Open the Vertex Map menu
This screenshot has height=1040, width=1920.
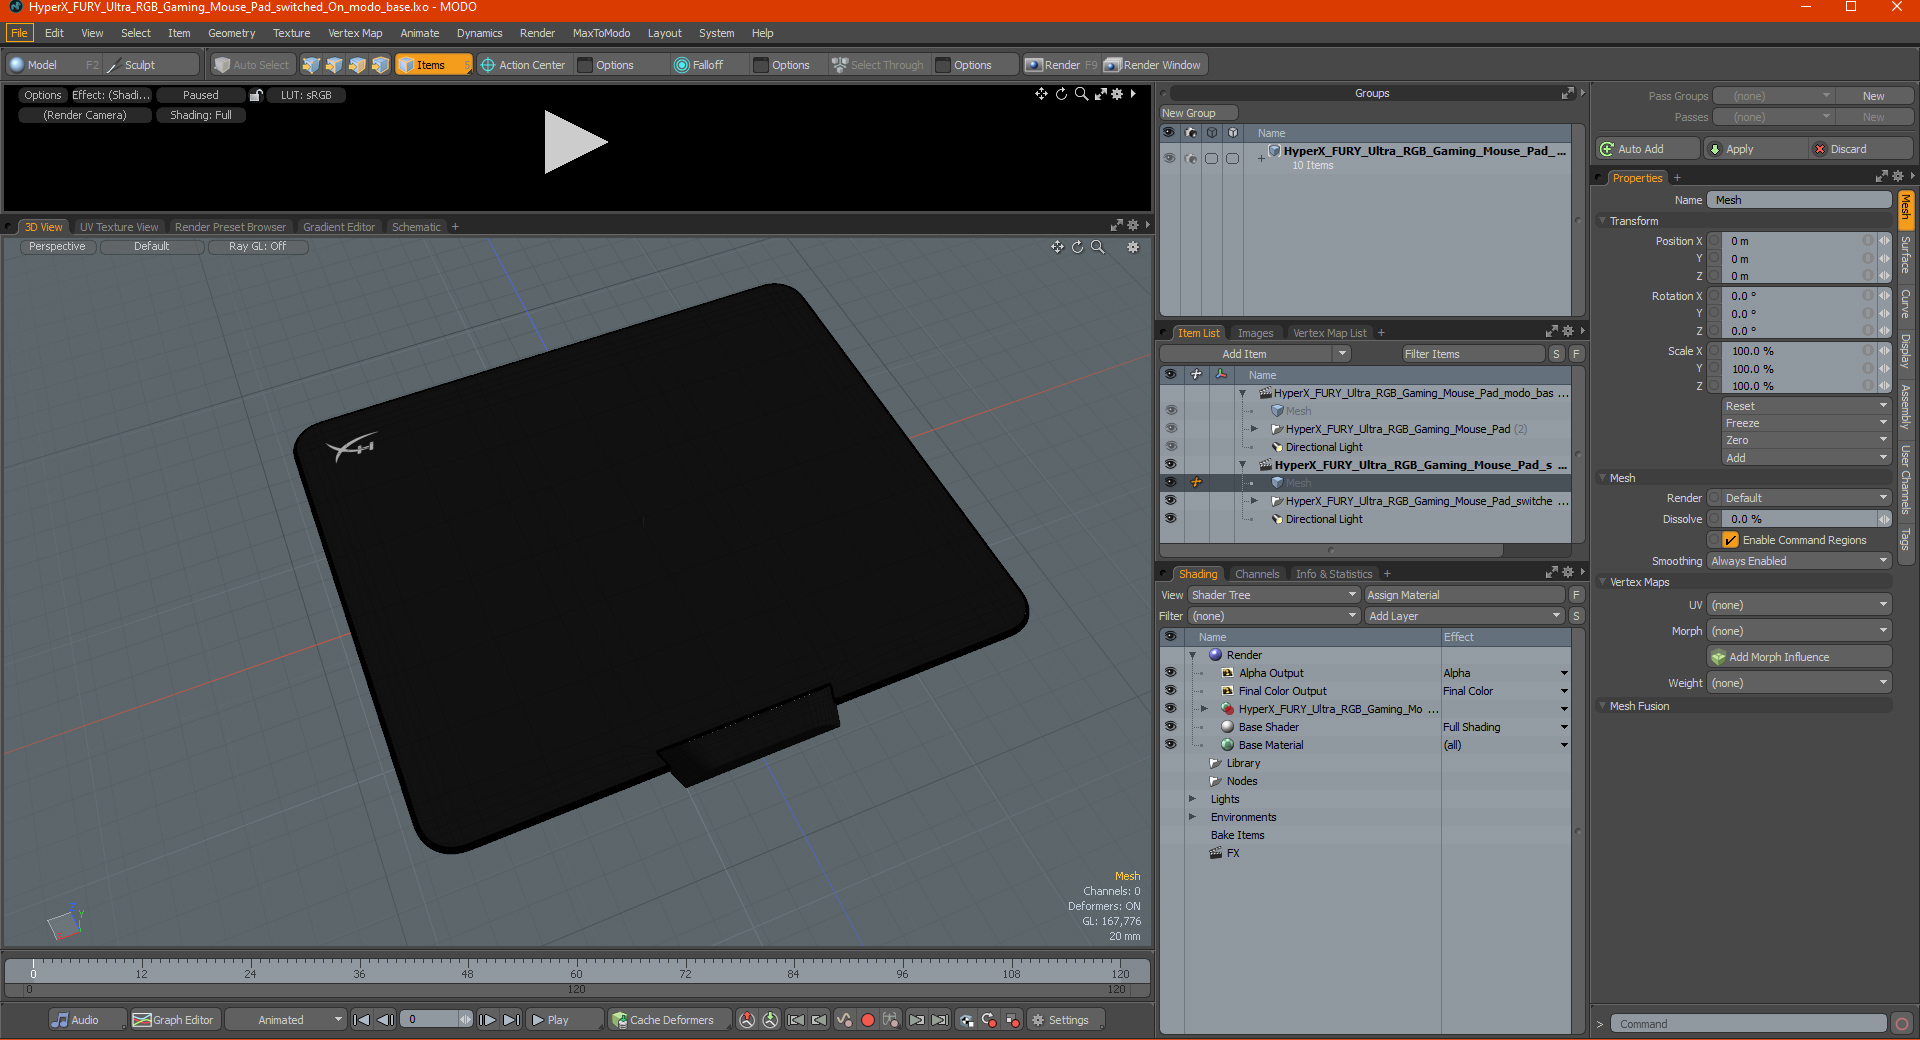(355, 33)
